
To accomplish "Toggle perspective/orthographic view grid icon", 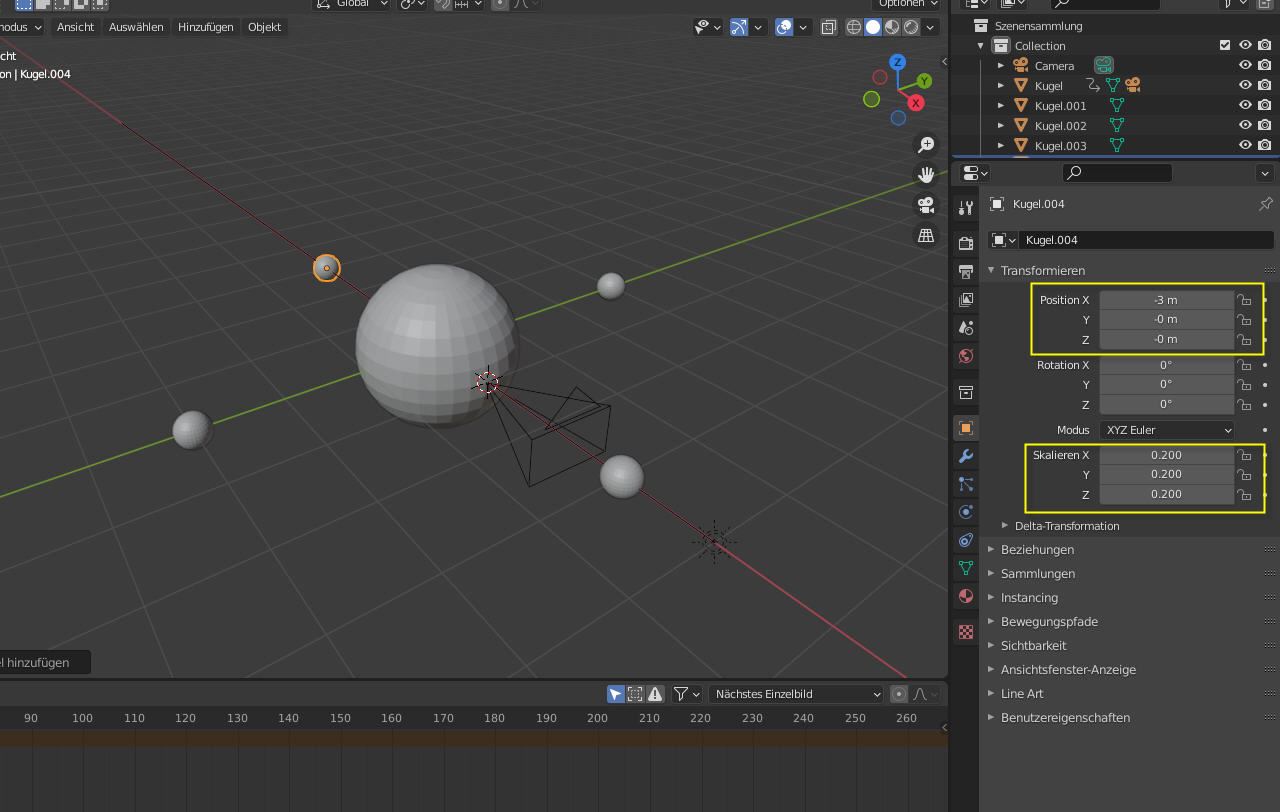I will [926, 236].
